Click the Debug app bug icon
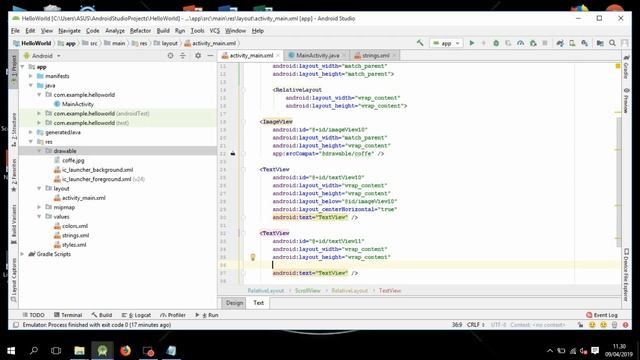 [x=496, y=43]
